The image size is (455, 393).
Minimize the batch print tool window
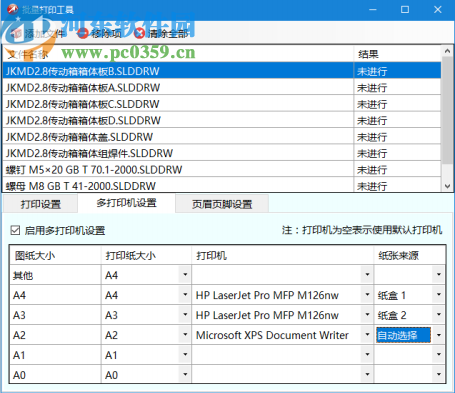coord(373,9)
